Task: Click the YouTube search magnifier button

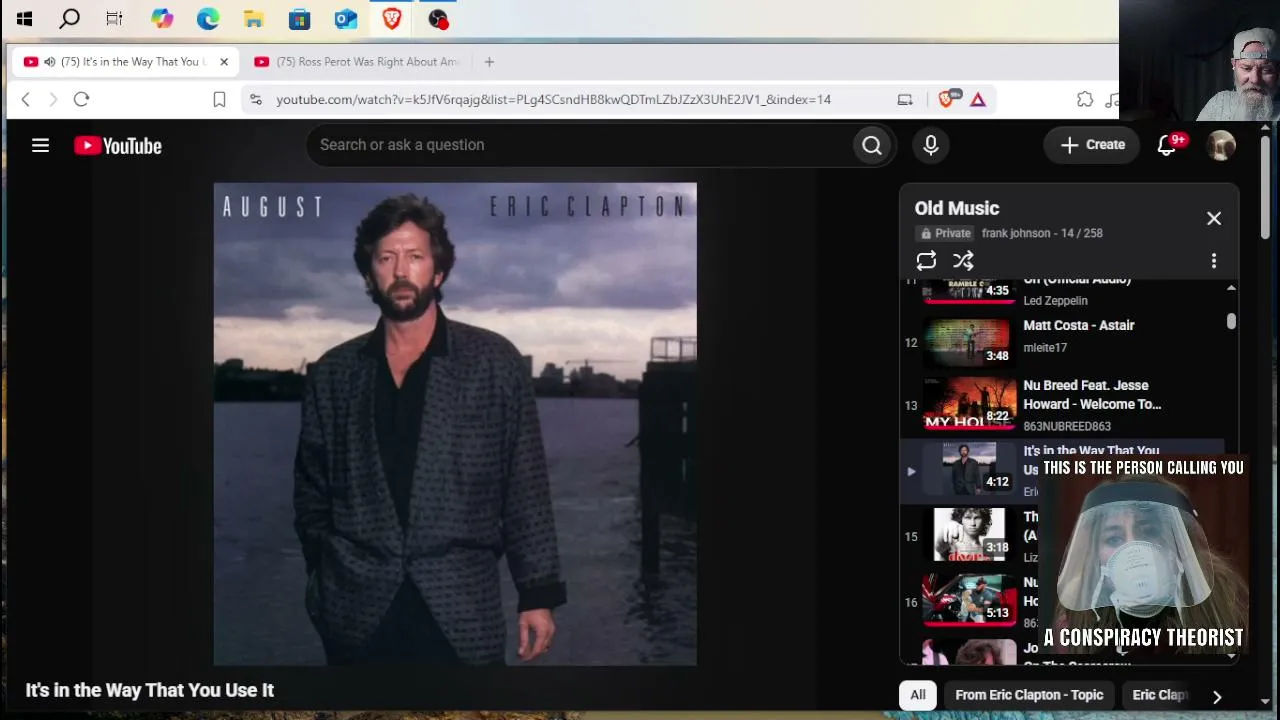Action: [872, 145]
